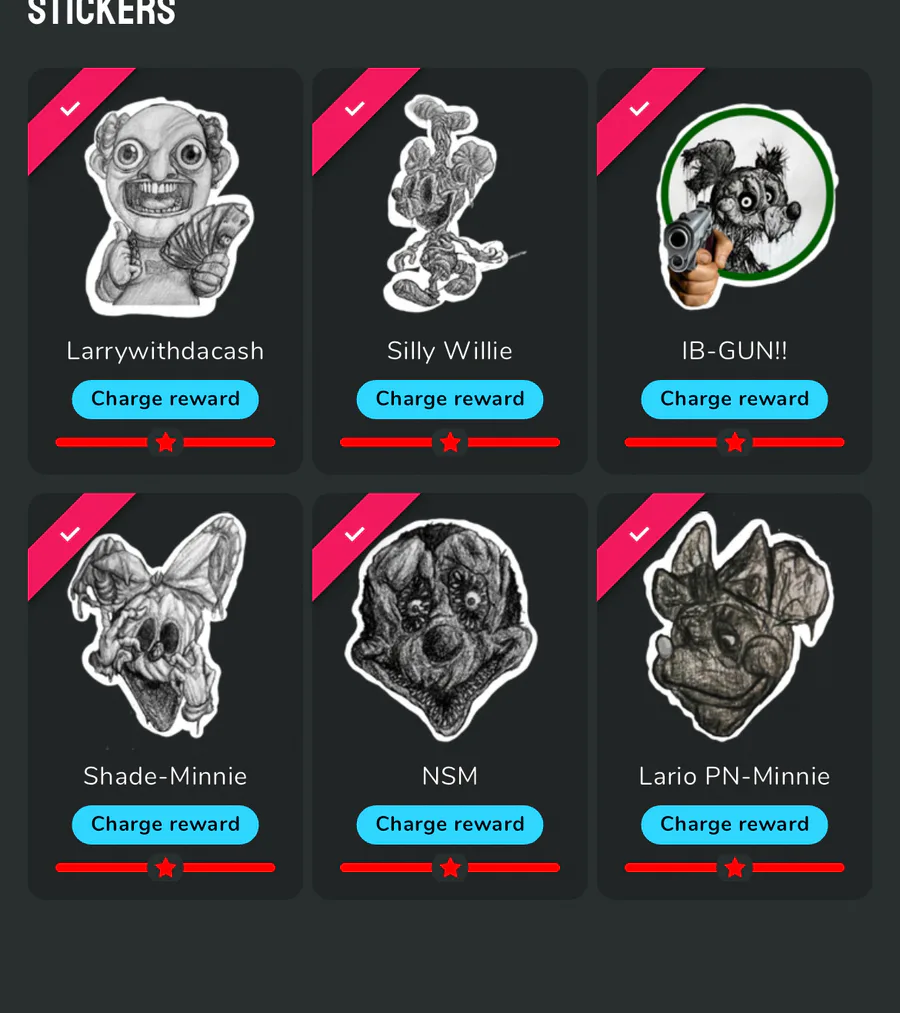Image resolution: width=900 pixels, height=1013 pixels.
Task: Select the red star under Shade-Minnie
Action: (165, 868)
